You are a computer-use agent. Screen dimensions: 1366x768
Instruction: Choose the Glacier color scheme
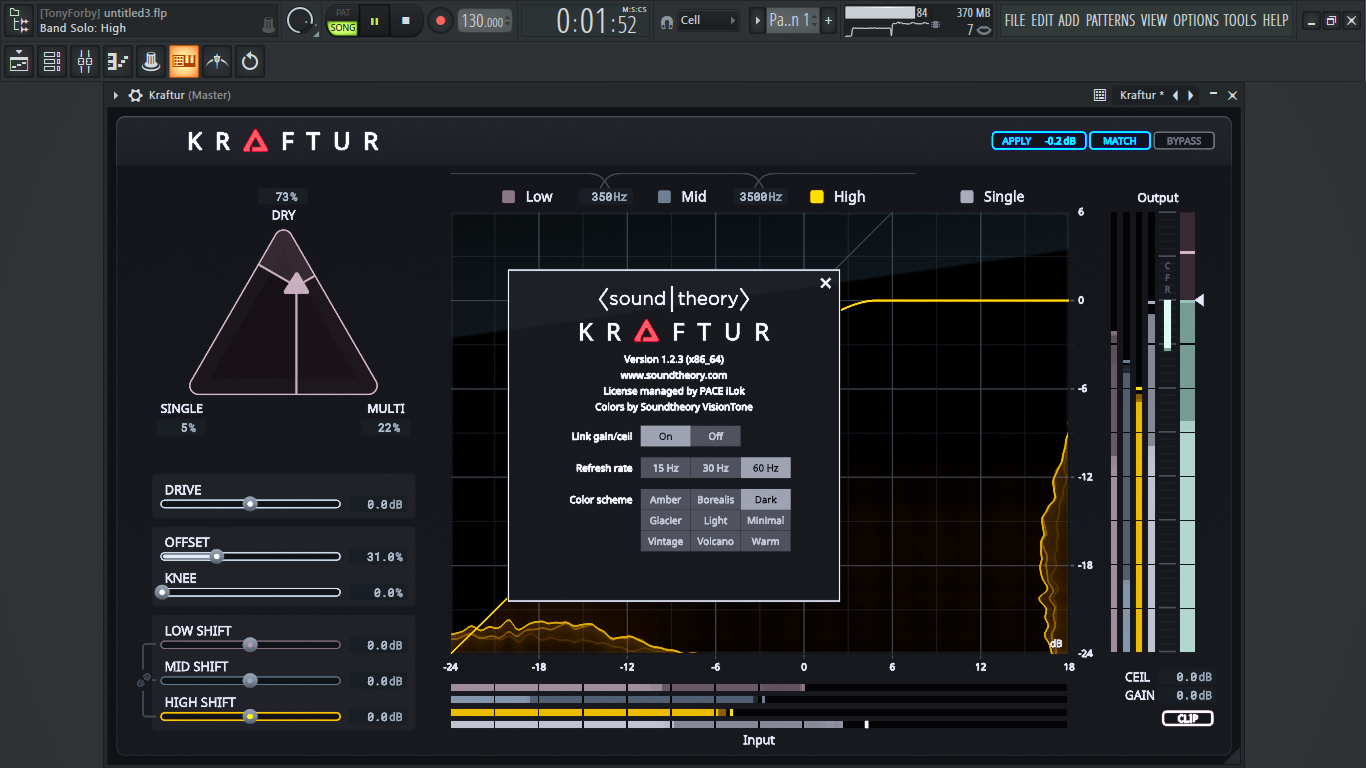pos(666,521)
